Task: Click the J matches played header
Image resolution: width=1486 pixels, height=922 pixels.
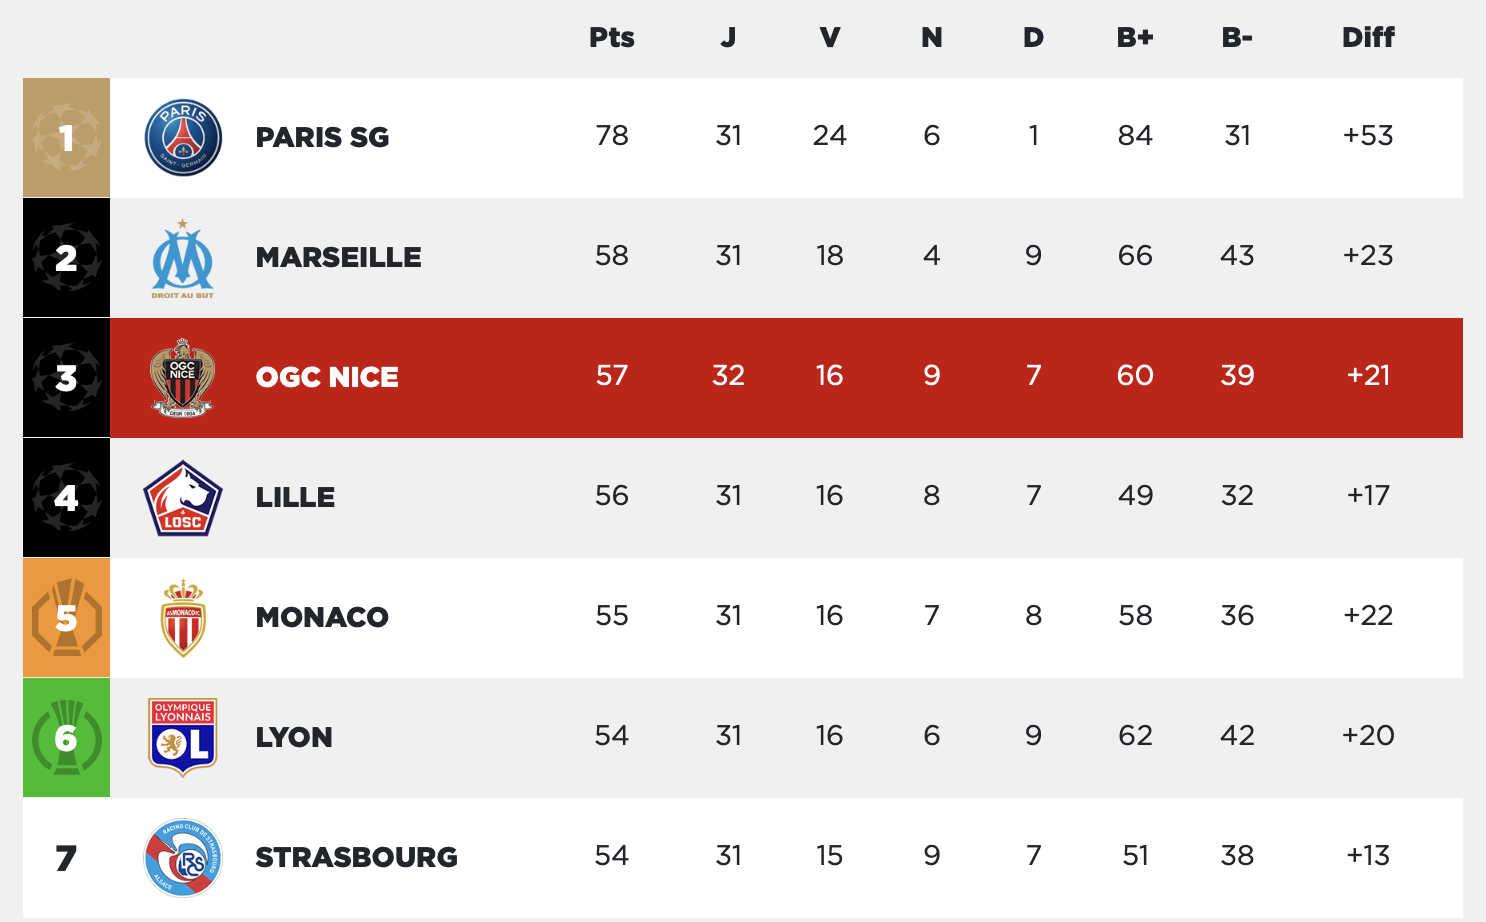Action: tap(728, 37)
